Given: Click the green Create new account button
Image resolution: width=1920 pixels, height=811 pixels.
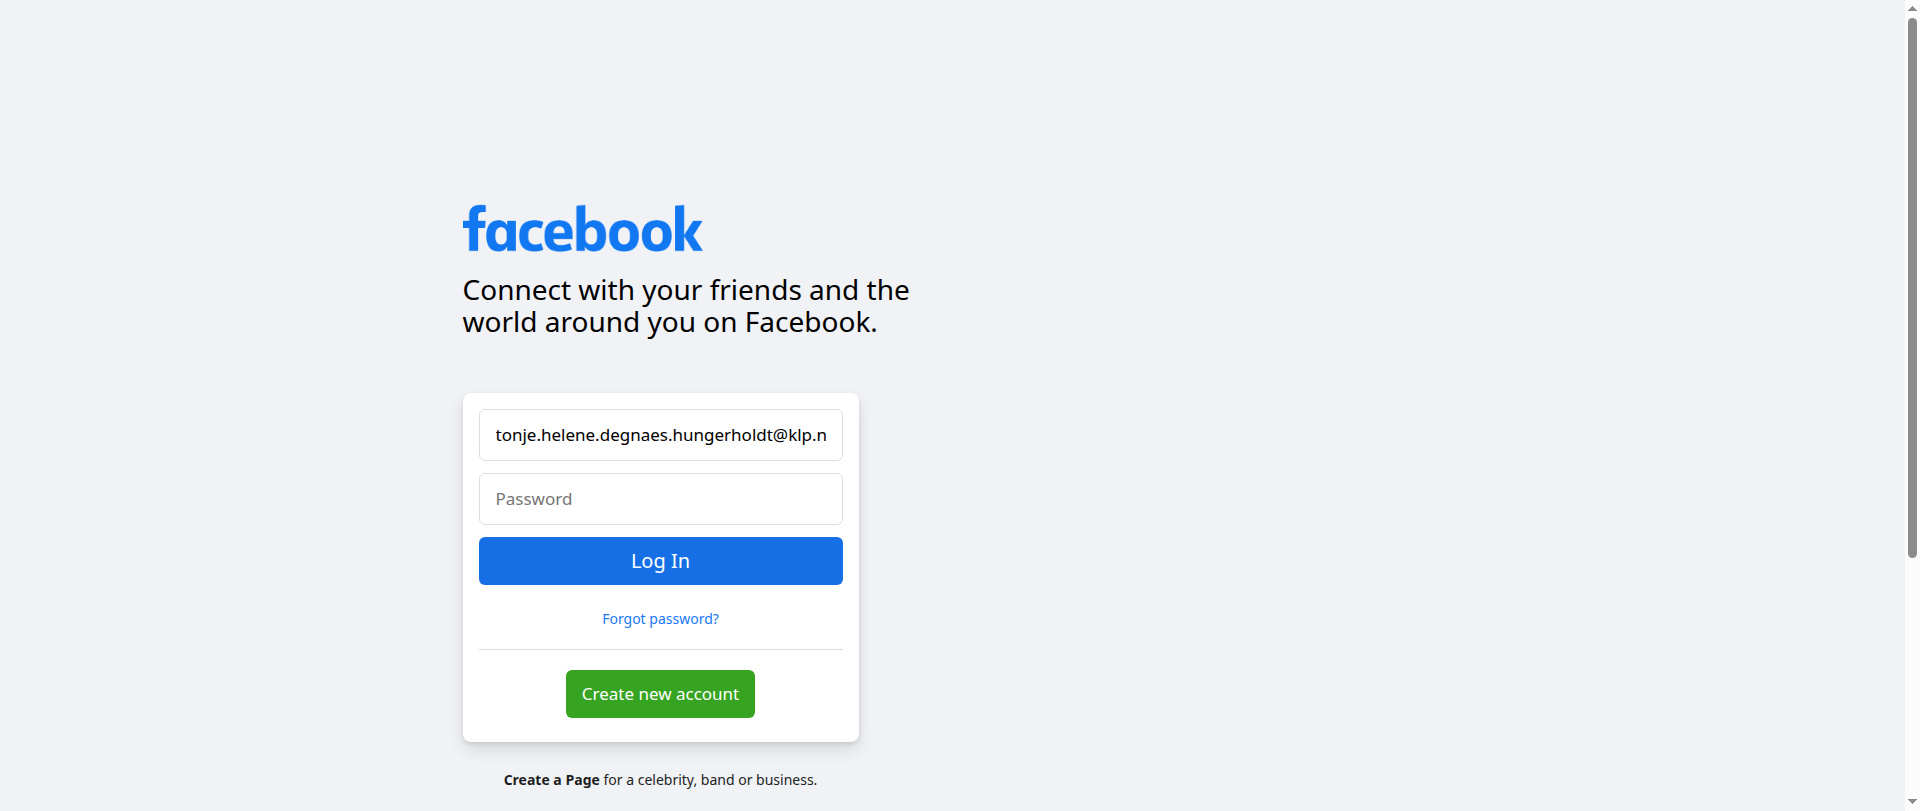Looking at the screenshot, I should [x=660, y=694].
